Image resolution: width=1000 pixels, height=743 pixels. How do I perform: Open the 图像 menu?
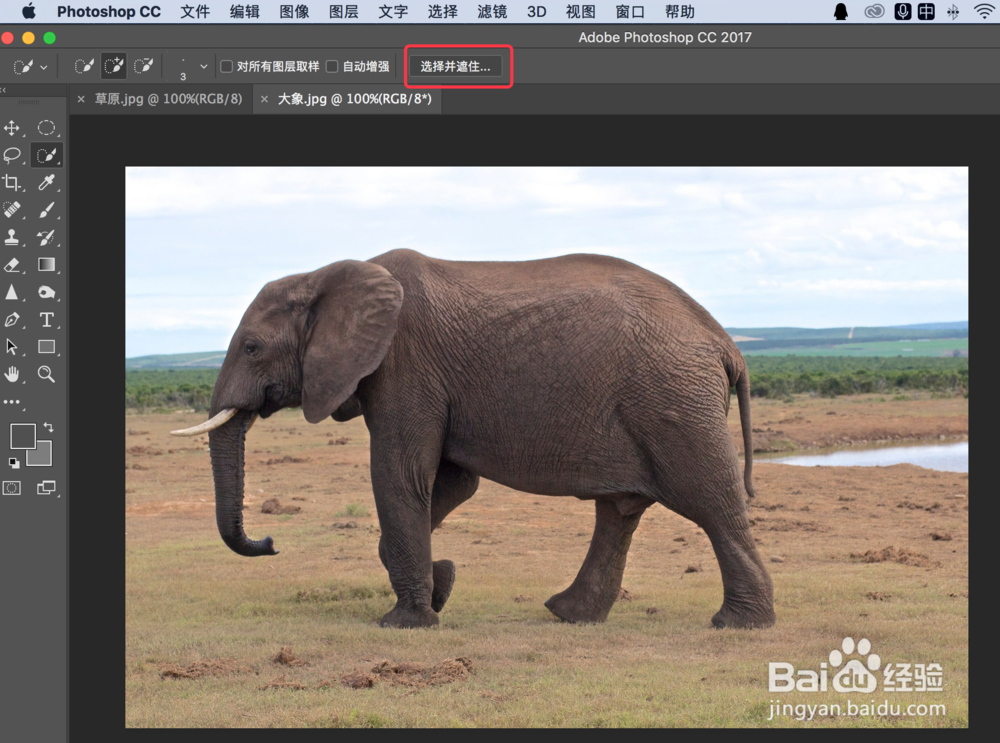point(294,11)
